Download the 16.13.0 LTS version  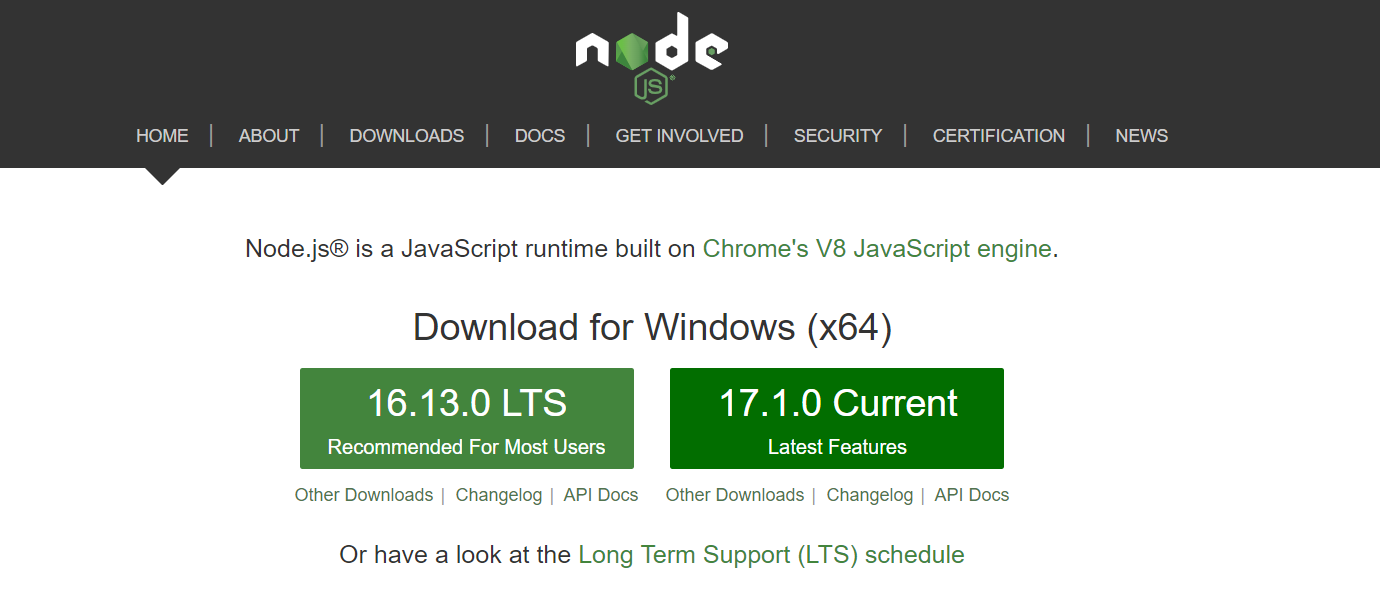(x=467, y=418)
